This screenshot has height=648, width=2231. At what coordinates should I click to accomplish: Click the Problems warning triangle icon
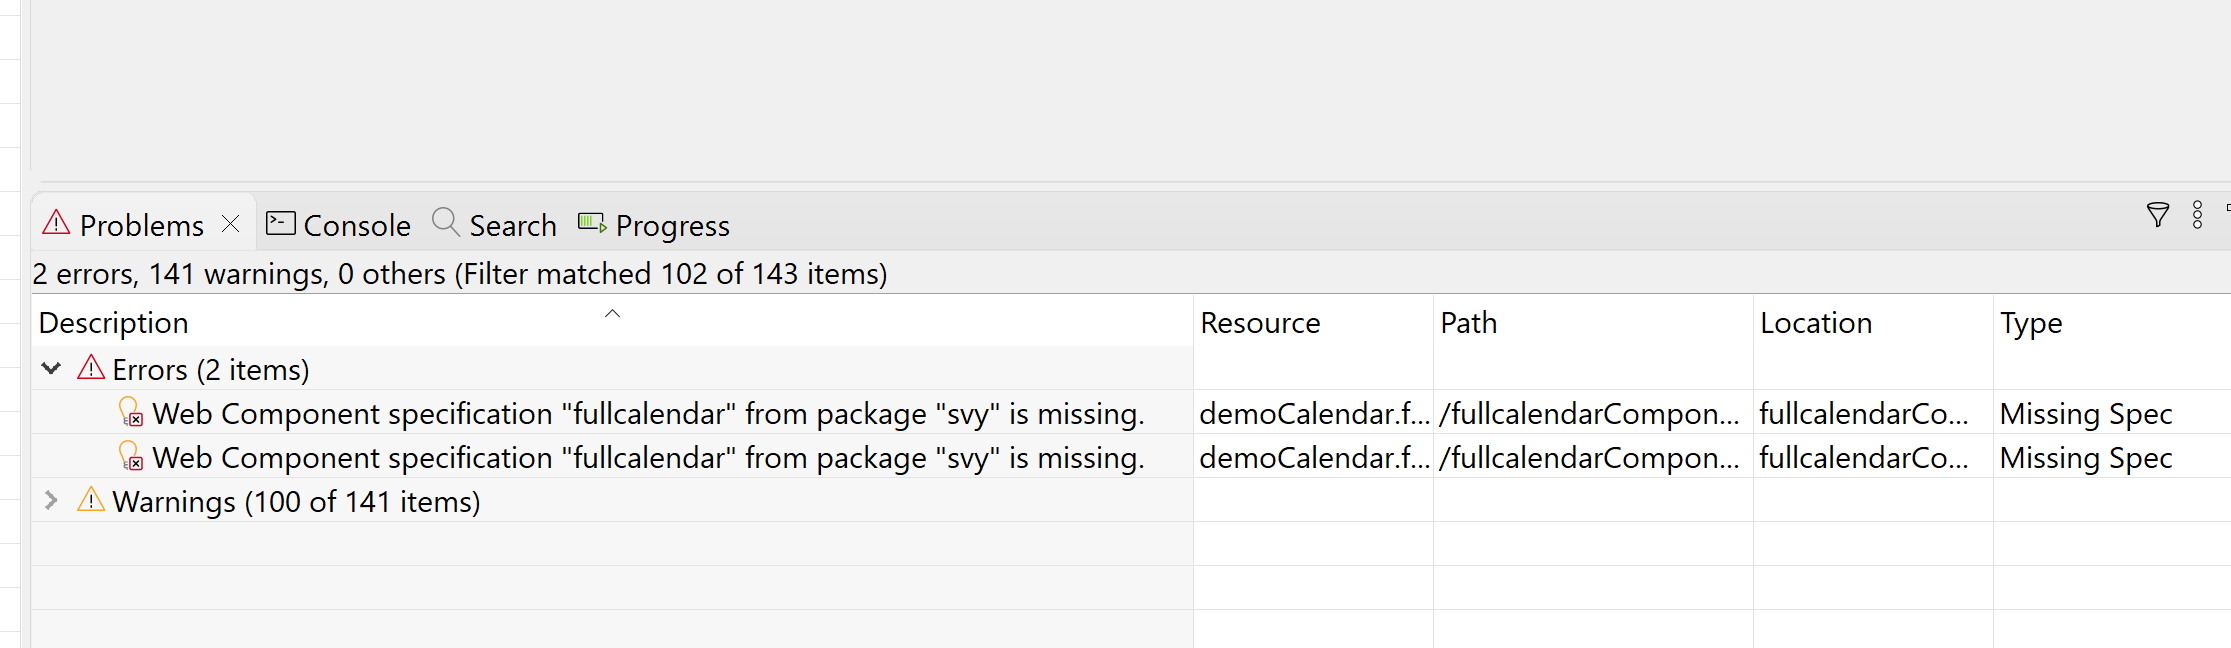(56, 222)
